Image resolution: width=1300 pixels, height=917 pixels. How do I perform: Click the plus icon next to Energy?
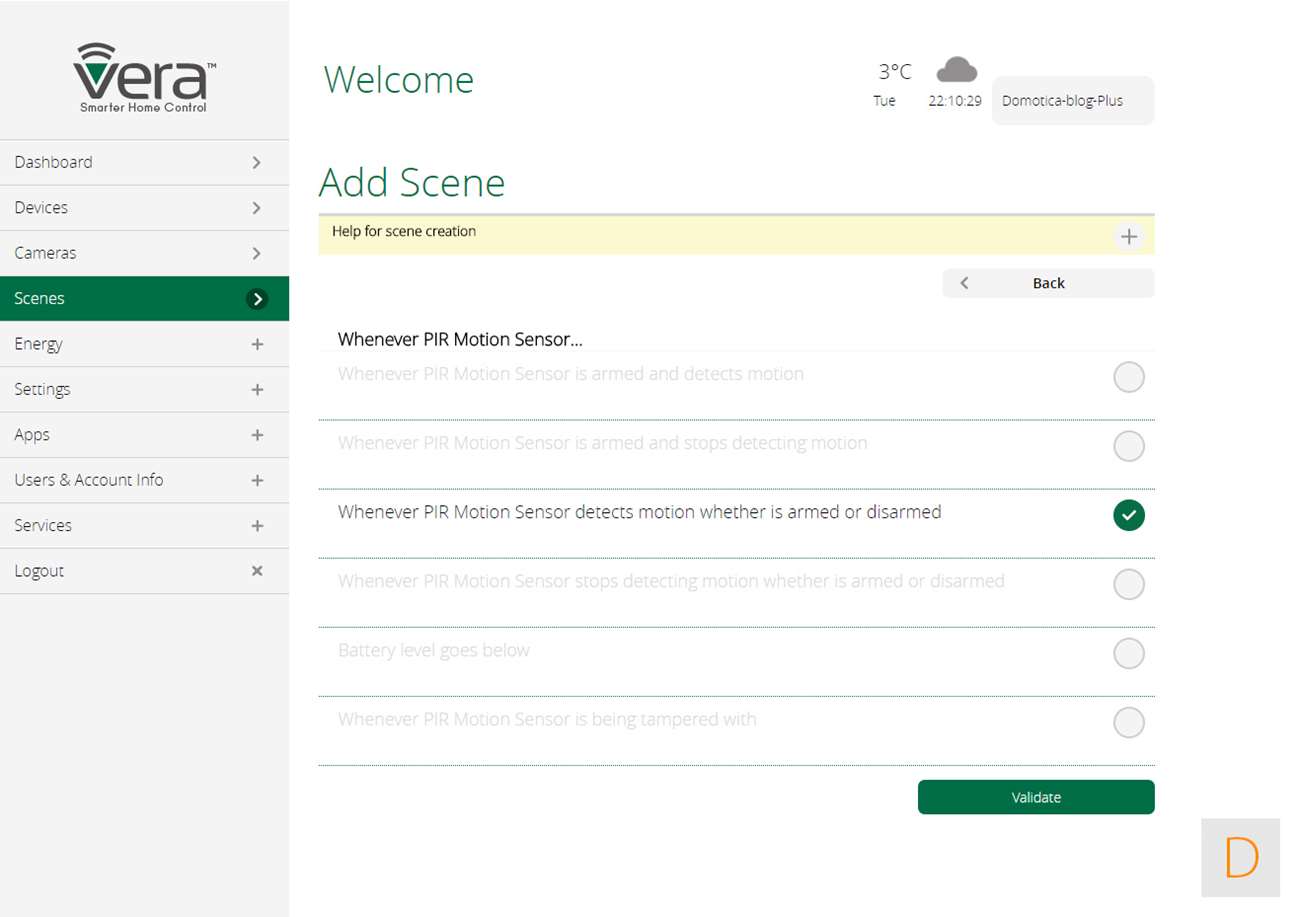click(257, 344)
